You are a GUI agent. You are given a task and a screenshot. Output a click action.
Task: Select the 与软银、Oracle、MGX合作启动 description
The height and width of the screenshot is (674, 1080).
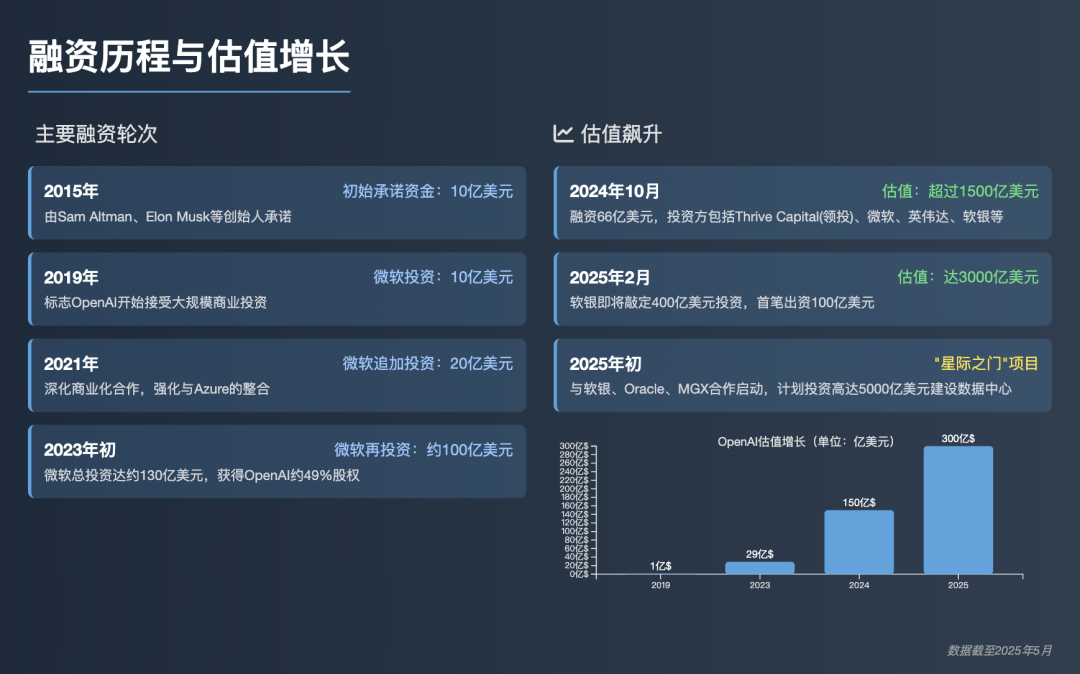[x=791, y=389]
